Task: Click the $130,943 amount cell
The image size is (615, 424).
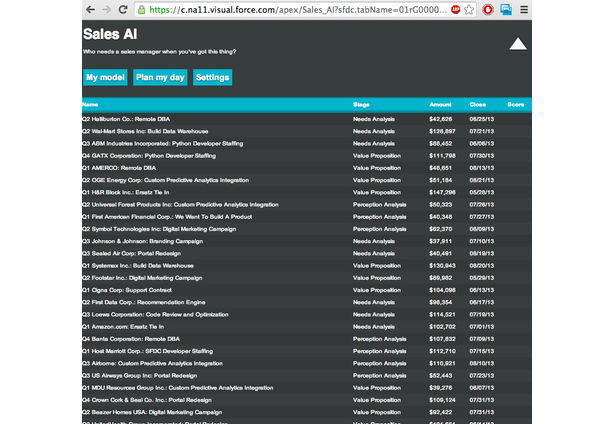Action: coord(442,266)
